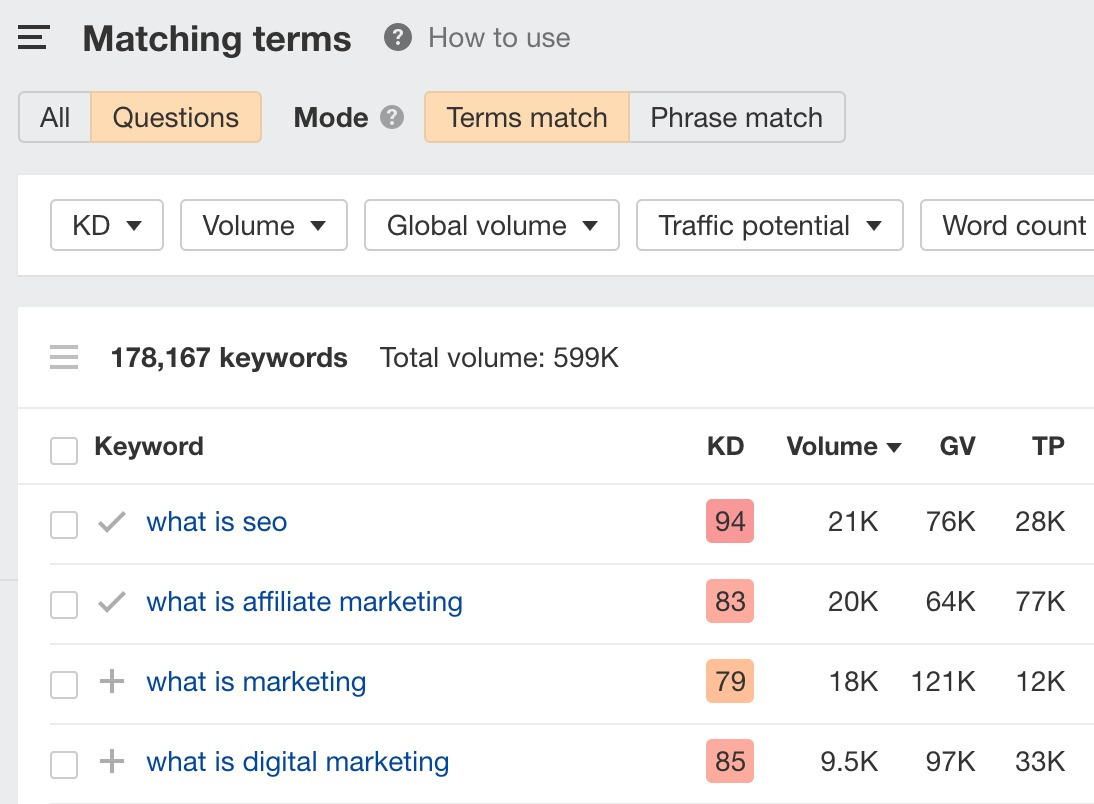Open the hamburger navigation menu
Image resolution: width=1094 pixels, height=804 pixels.
point(33,39)
